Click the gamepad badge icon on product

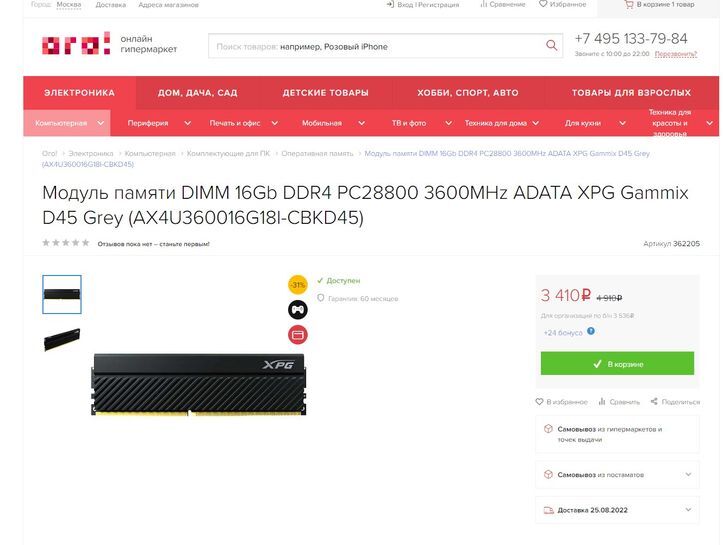click(298, 309)
